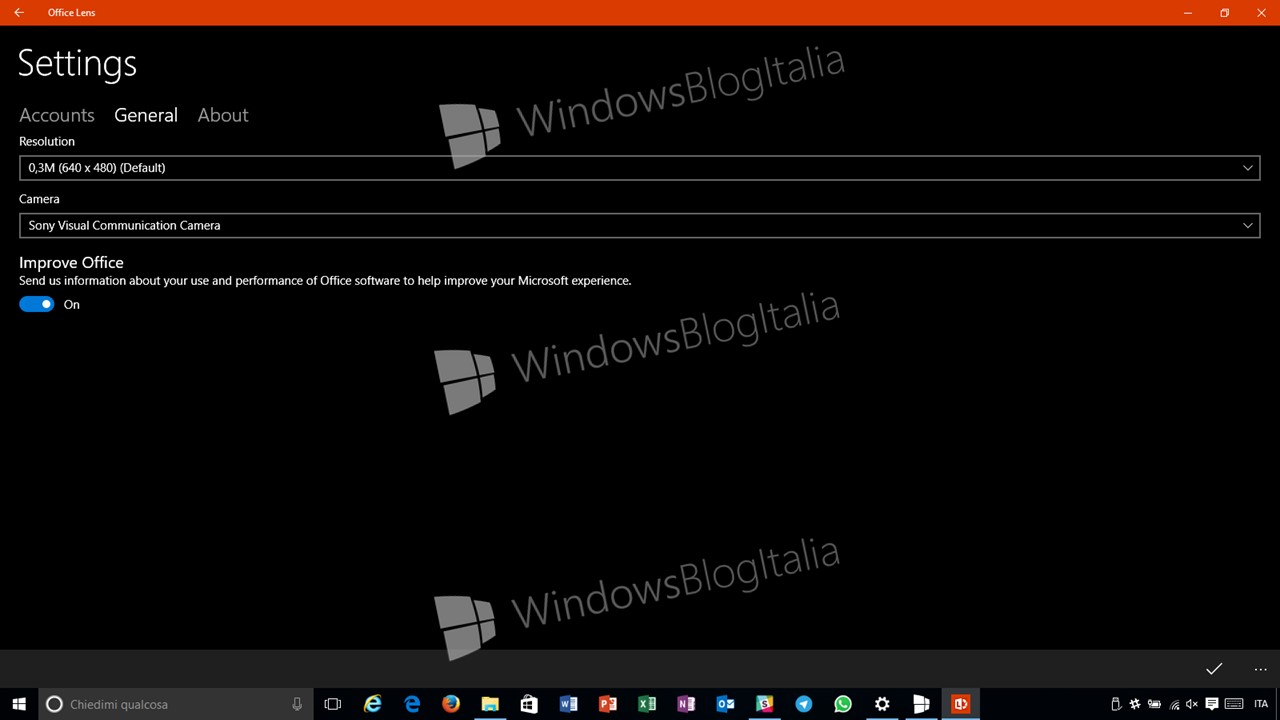Open the Action Center notifications icon
The image size is (1280, 720).
[x=1212, y=704]
